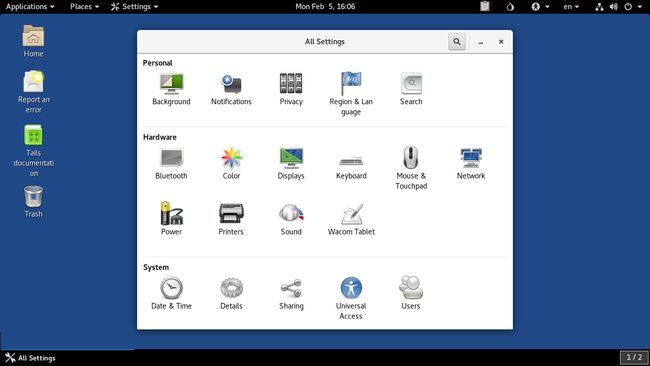Screen dimensions: 650x366
Task: Select the Trash desktop icon
Action: point(33,201)
